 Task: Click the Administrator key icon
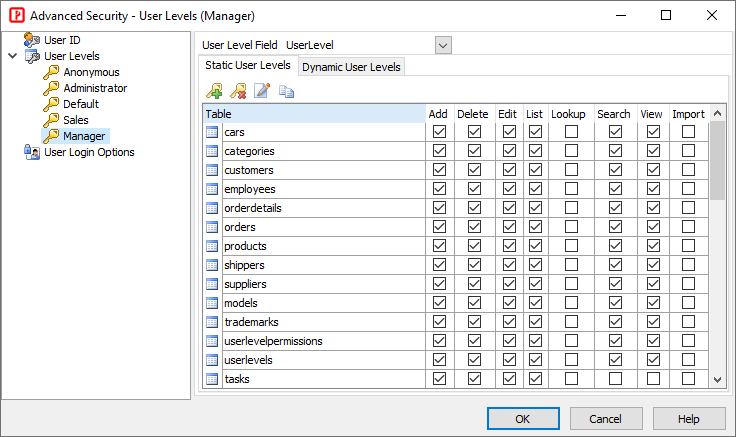pyautogui.click(x=51, y=88)
